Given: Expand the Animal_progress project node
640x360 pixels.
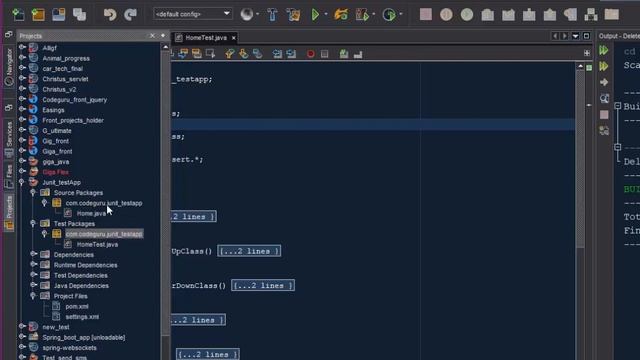Looking at the screenshot, I should pos(23,58).
